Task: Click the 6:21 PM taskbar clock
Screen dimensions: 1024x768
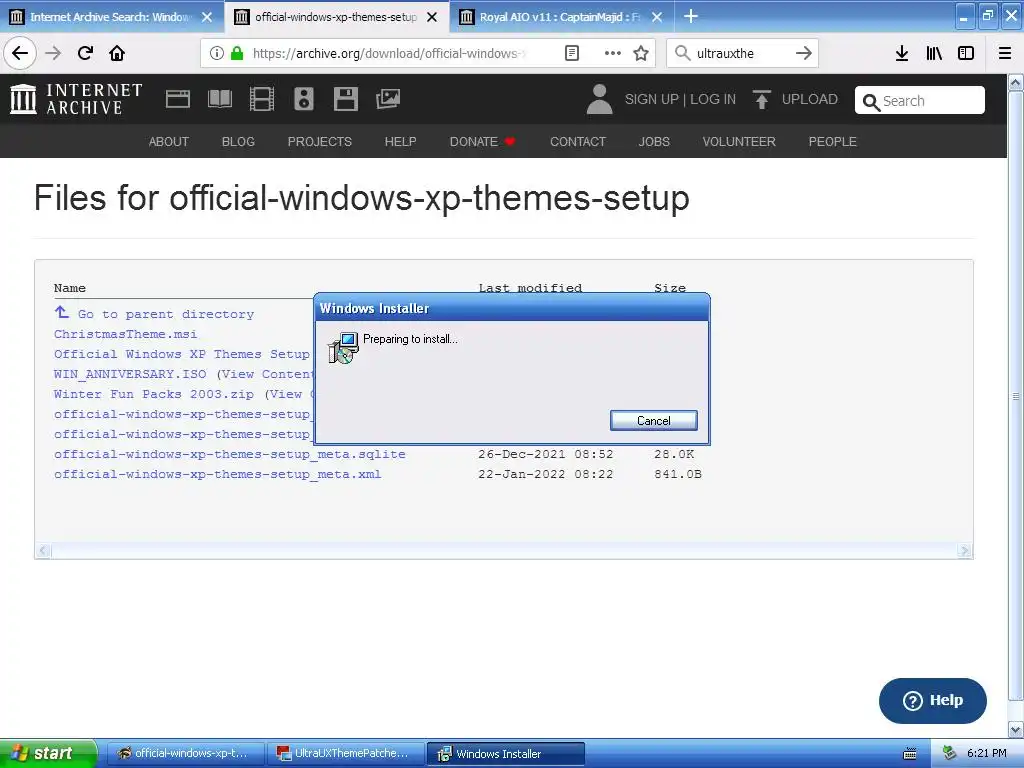Action: 987,754
